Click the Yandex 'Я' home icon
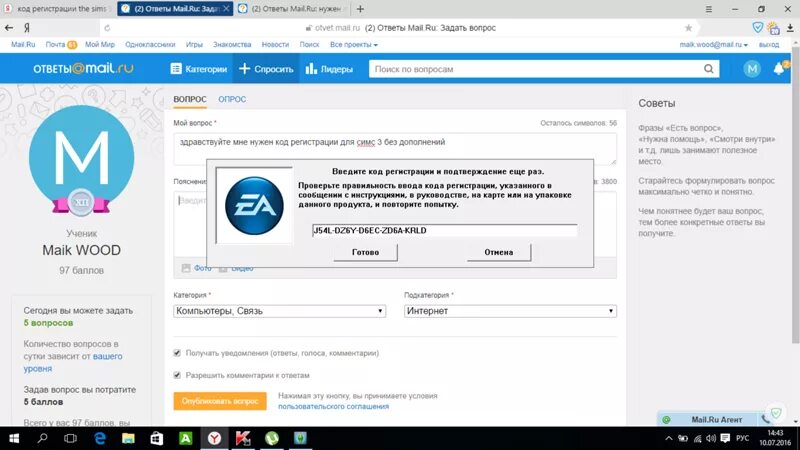Screen dimensions: 800x450 (27, 28)
